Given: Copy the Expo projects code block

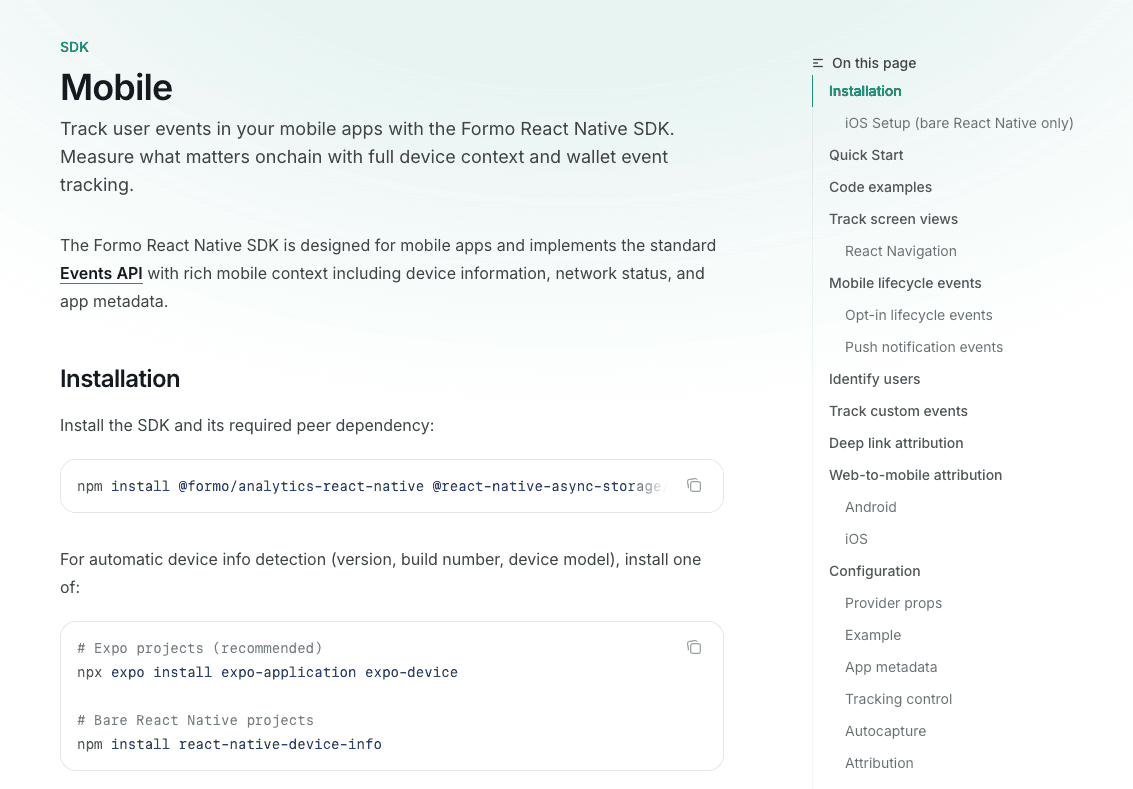Looking at the screenshot, I should pyautogui.click(x=694, y=647).
